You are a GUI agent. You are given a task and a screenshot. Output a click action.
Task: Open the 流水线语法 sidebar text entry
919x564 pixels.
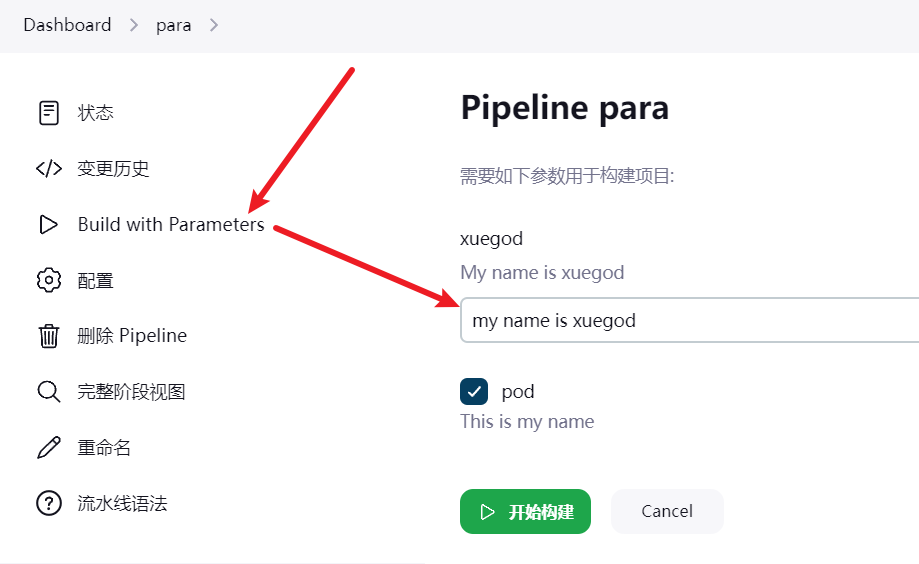tap(122, 503)
